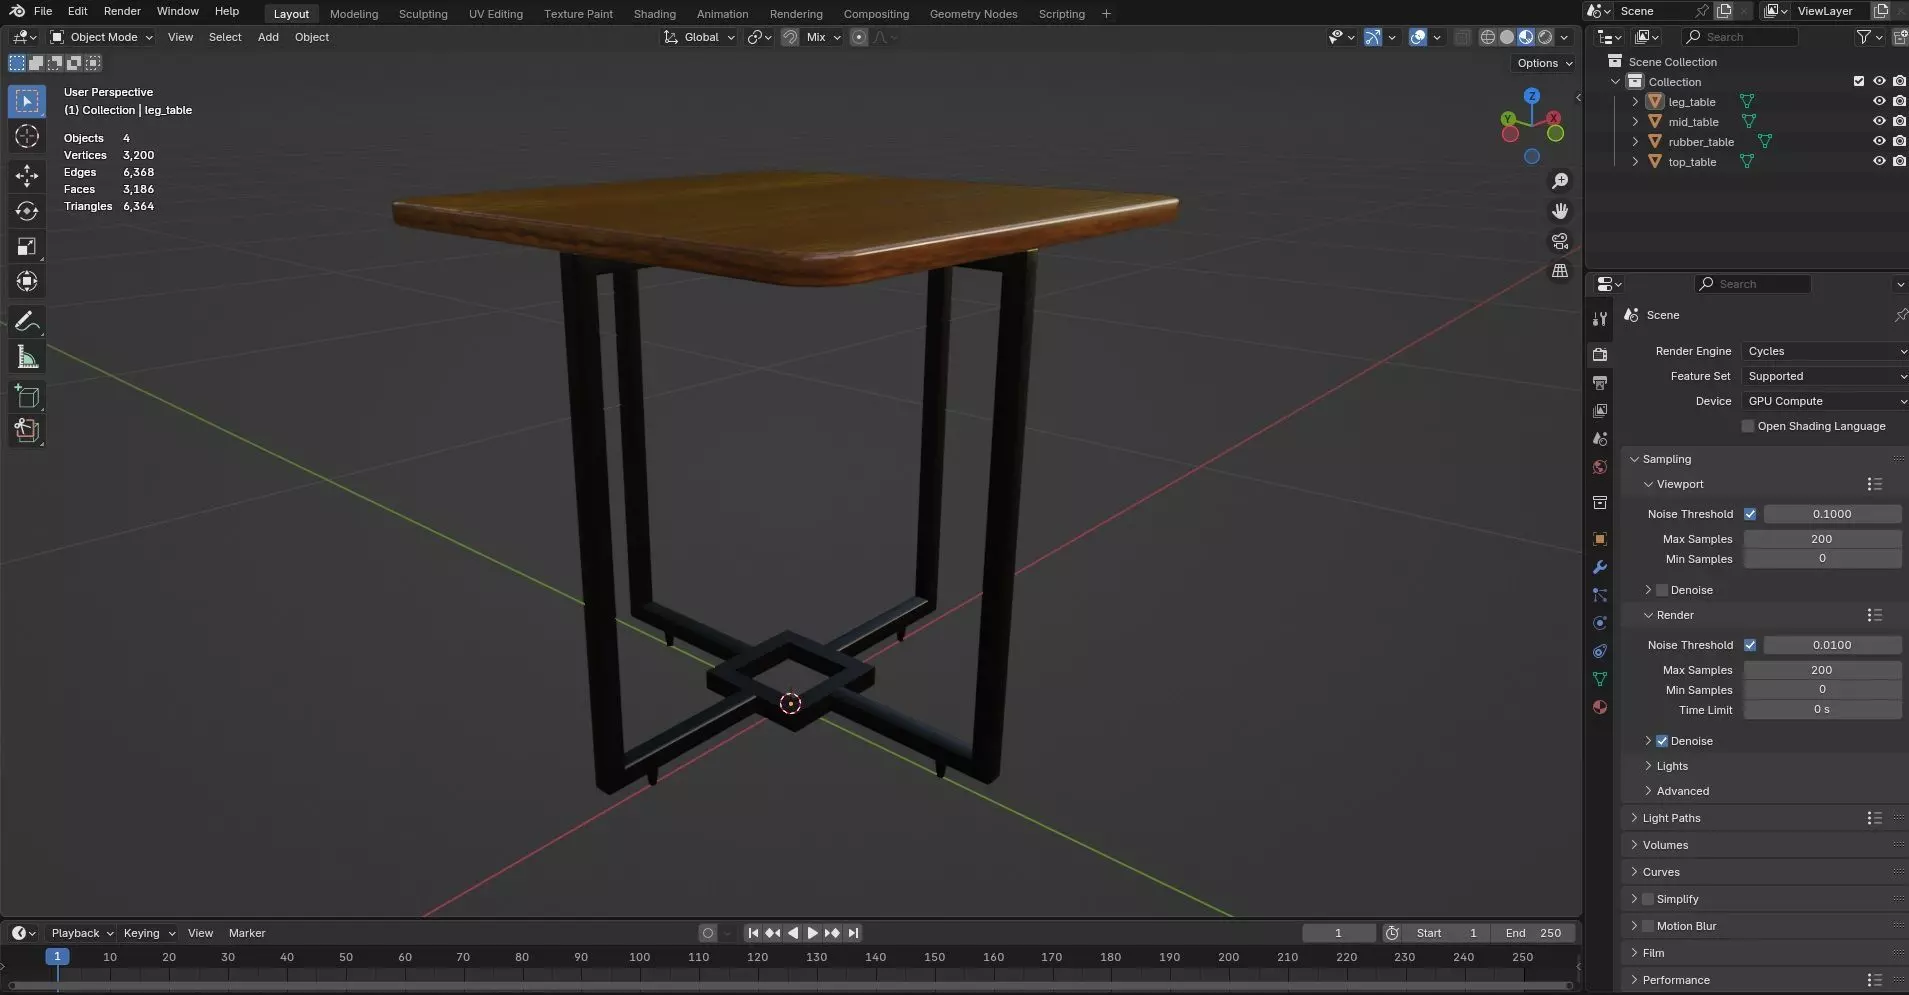Open the View Layer properties tab
This screenshot has width=1909, height=995.
tap(1600, 411)
